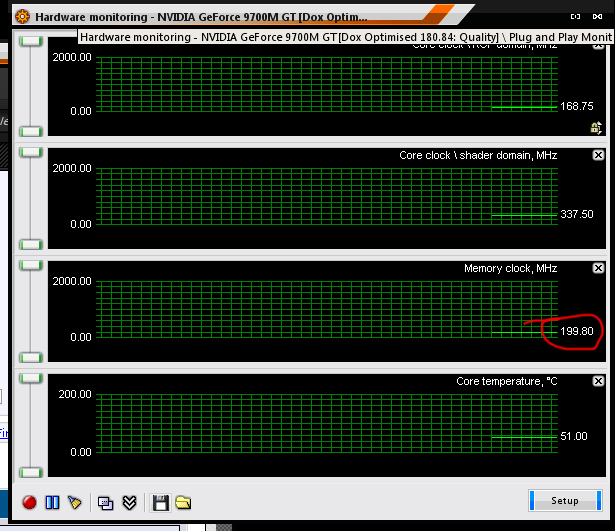This screenshot has height=531, width=615.
Task: Click the 337.50 shader clock value
Action: [x=577, y=214]
